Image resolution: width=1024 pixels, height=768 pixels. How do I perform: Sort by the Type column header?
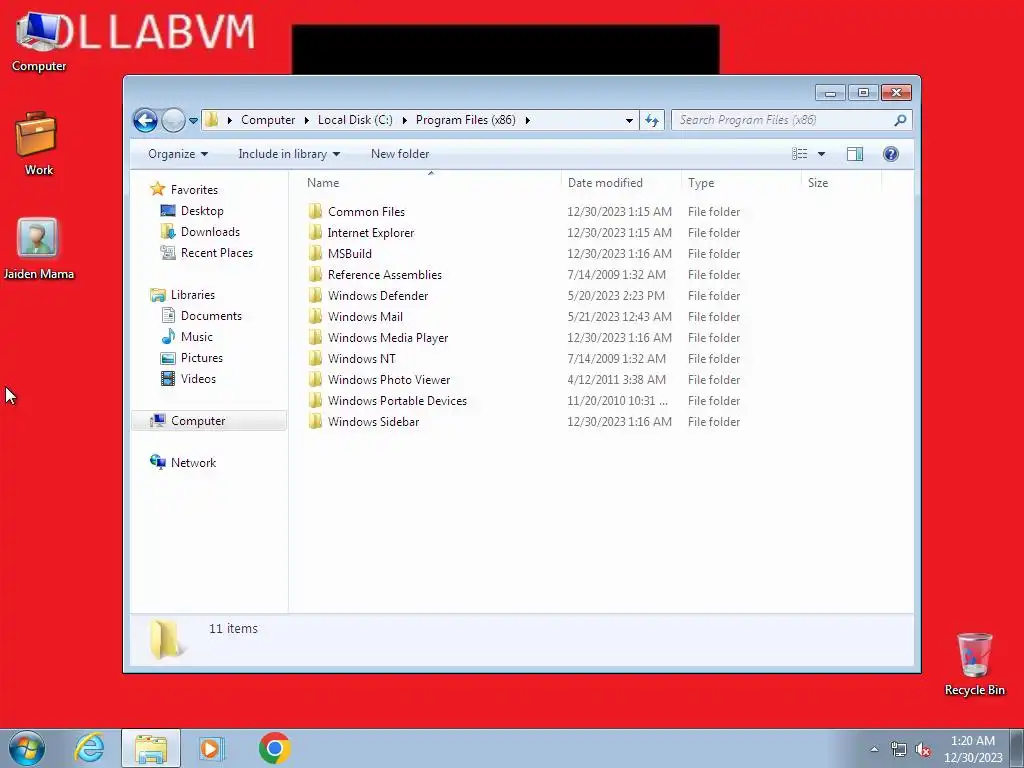(x=741, y=183)
